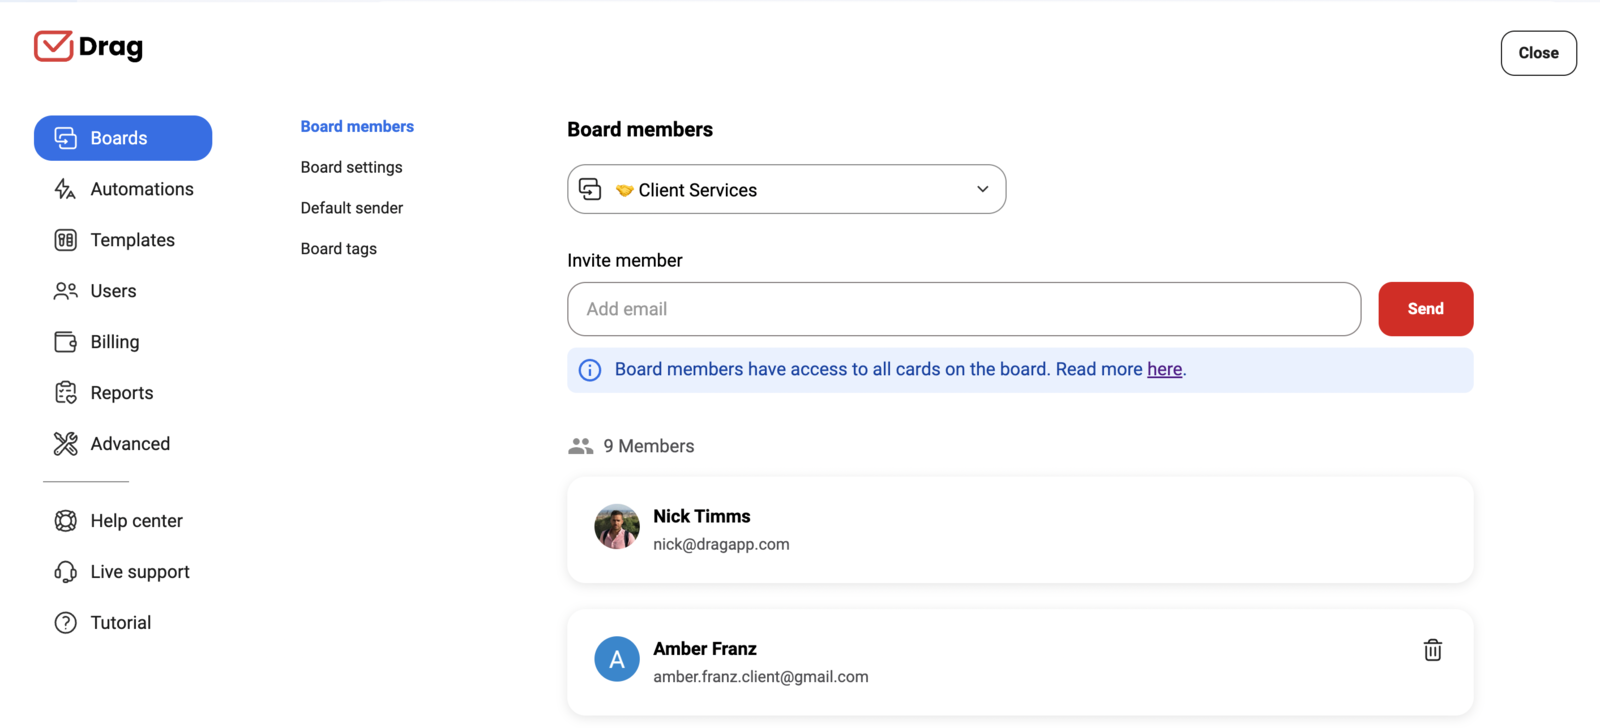Close the settings page

pyautogui.click(x=1539, y=53)
